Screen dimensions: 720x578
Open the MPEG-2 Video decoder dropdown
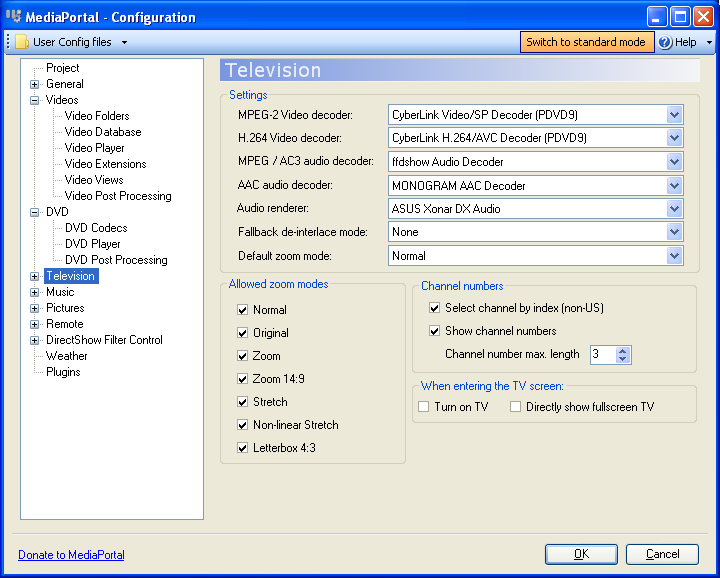tap(674, 115)
